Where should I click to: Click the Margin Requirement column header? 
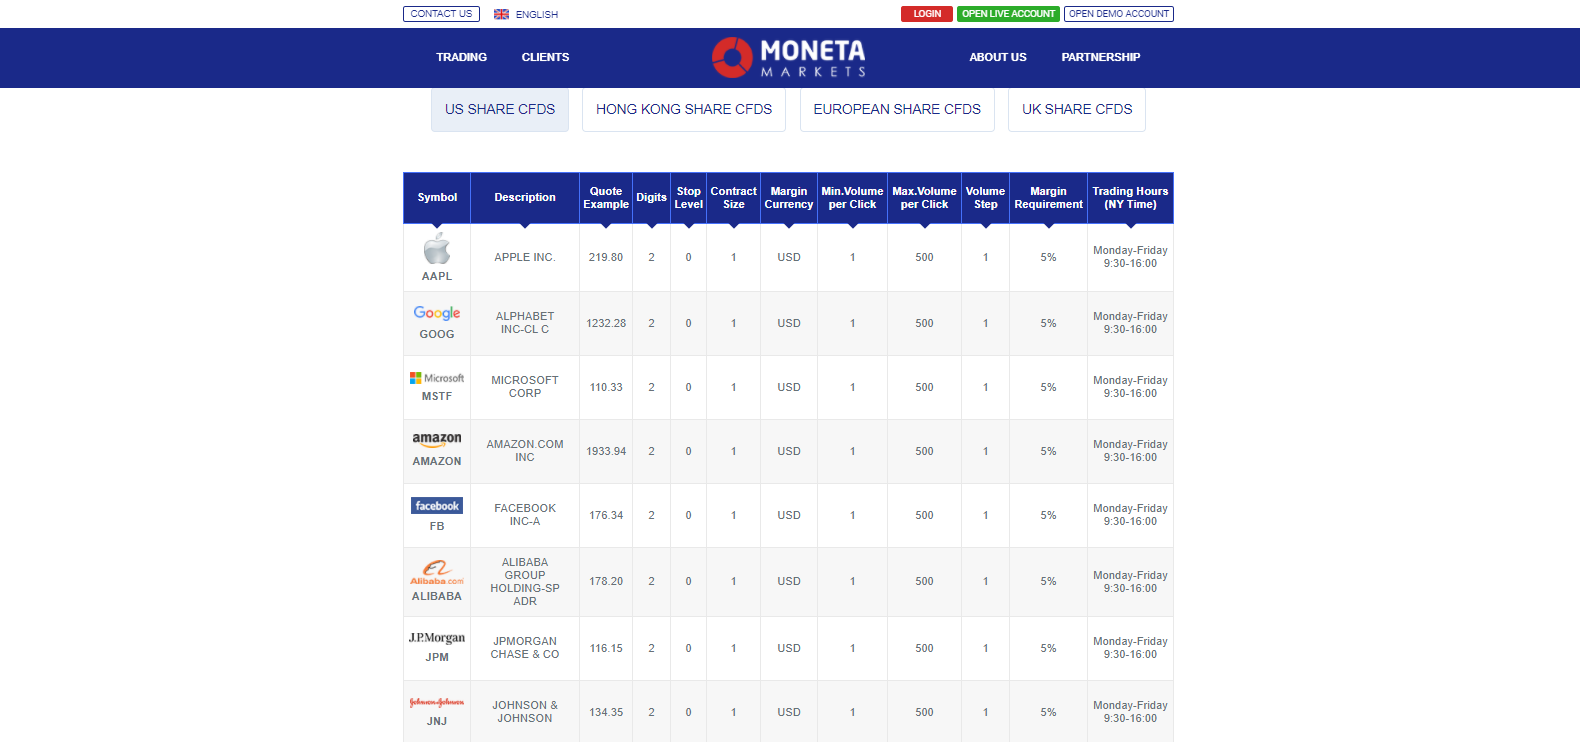[1048, 197]
